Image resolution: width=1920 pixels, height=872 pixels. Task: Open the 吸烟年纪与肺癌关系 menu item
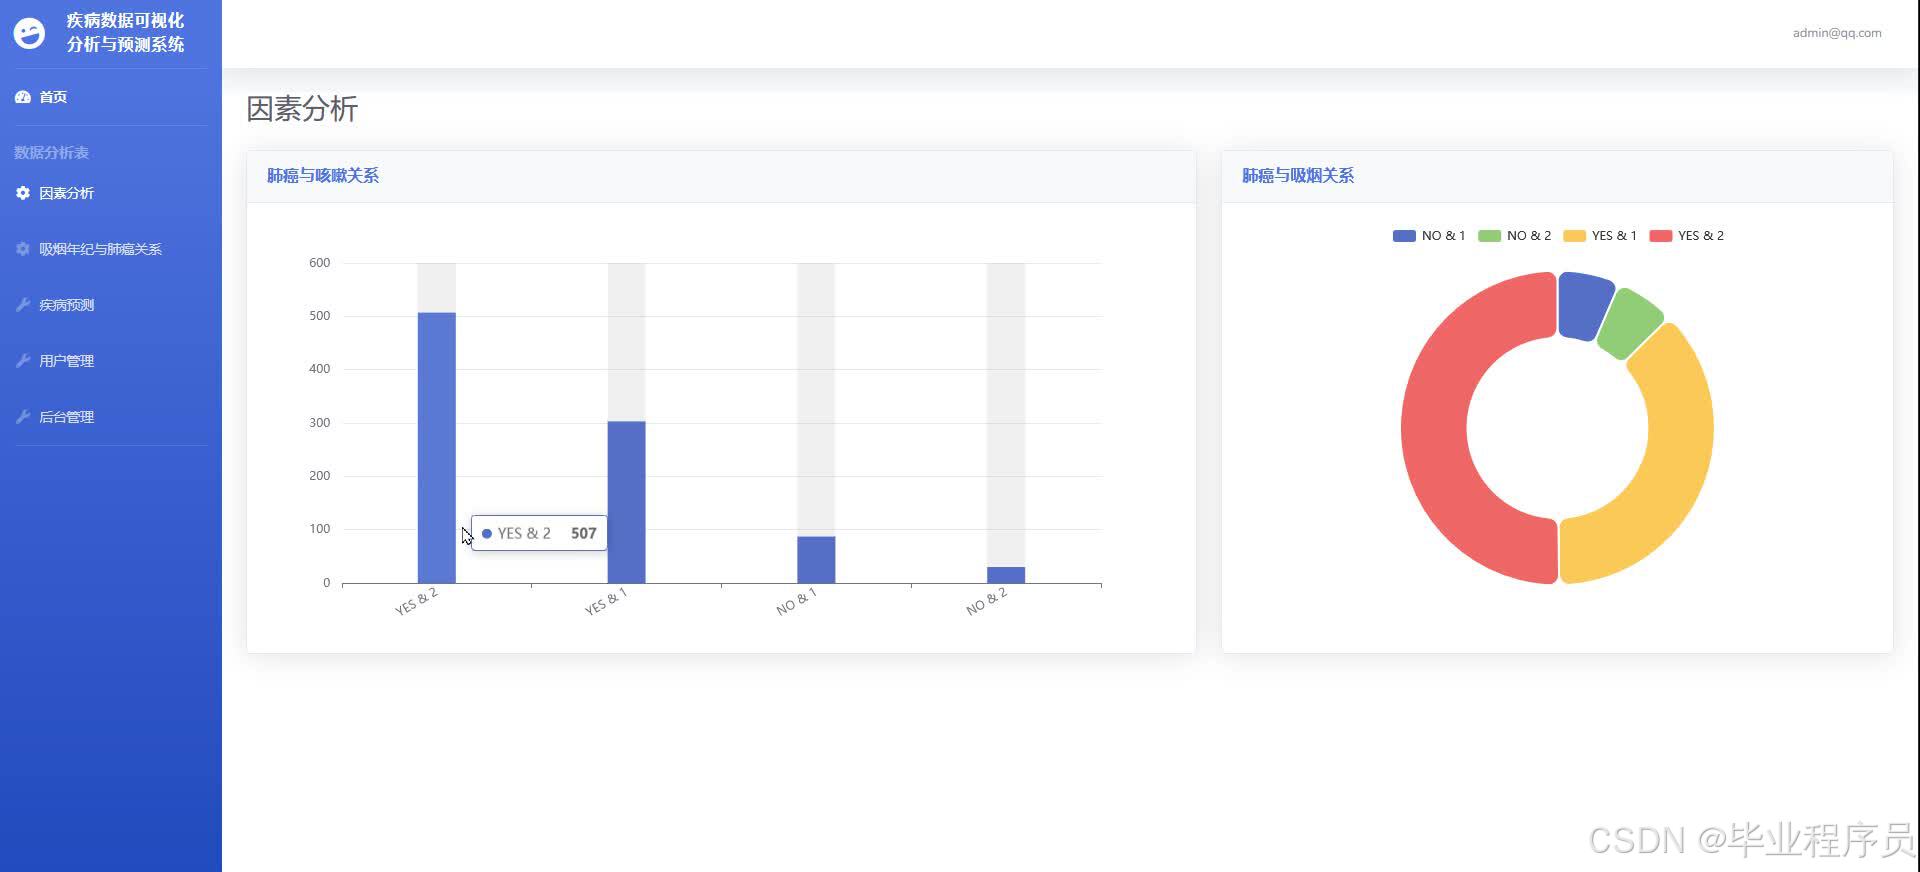[x=100, y=249]
